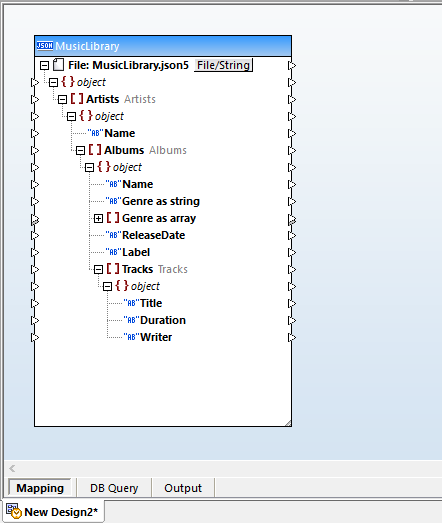Image resolution: width=442 pixels, height=523 pixels.
Task: Select the Title item
Action: click(x=151, y=303)
